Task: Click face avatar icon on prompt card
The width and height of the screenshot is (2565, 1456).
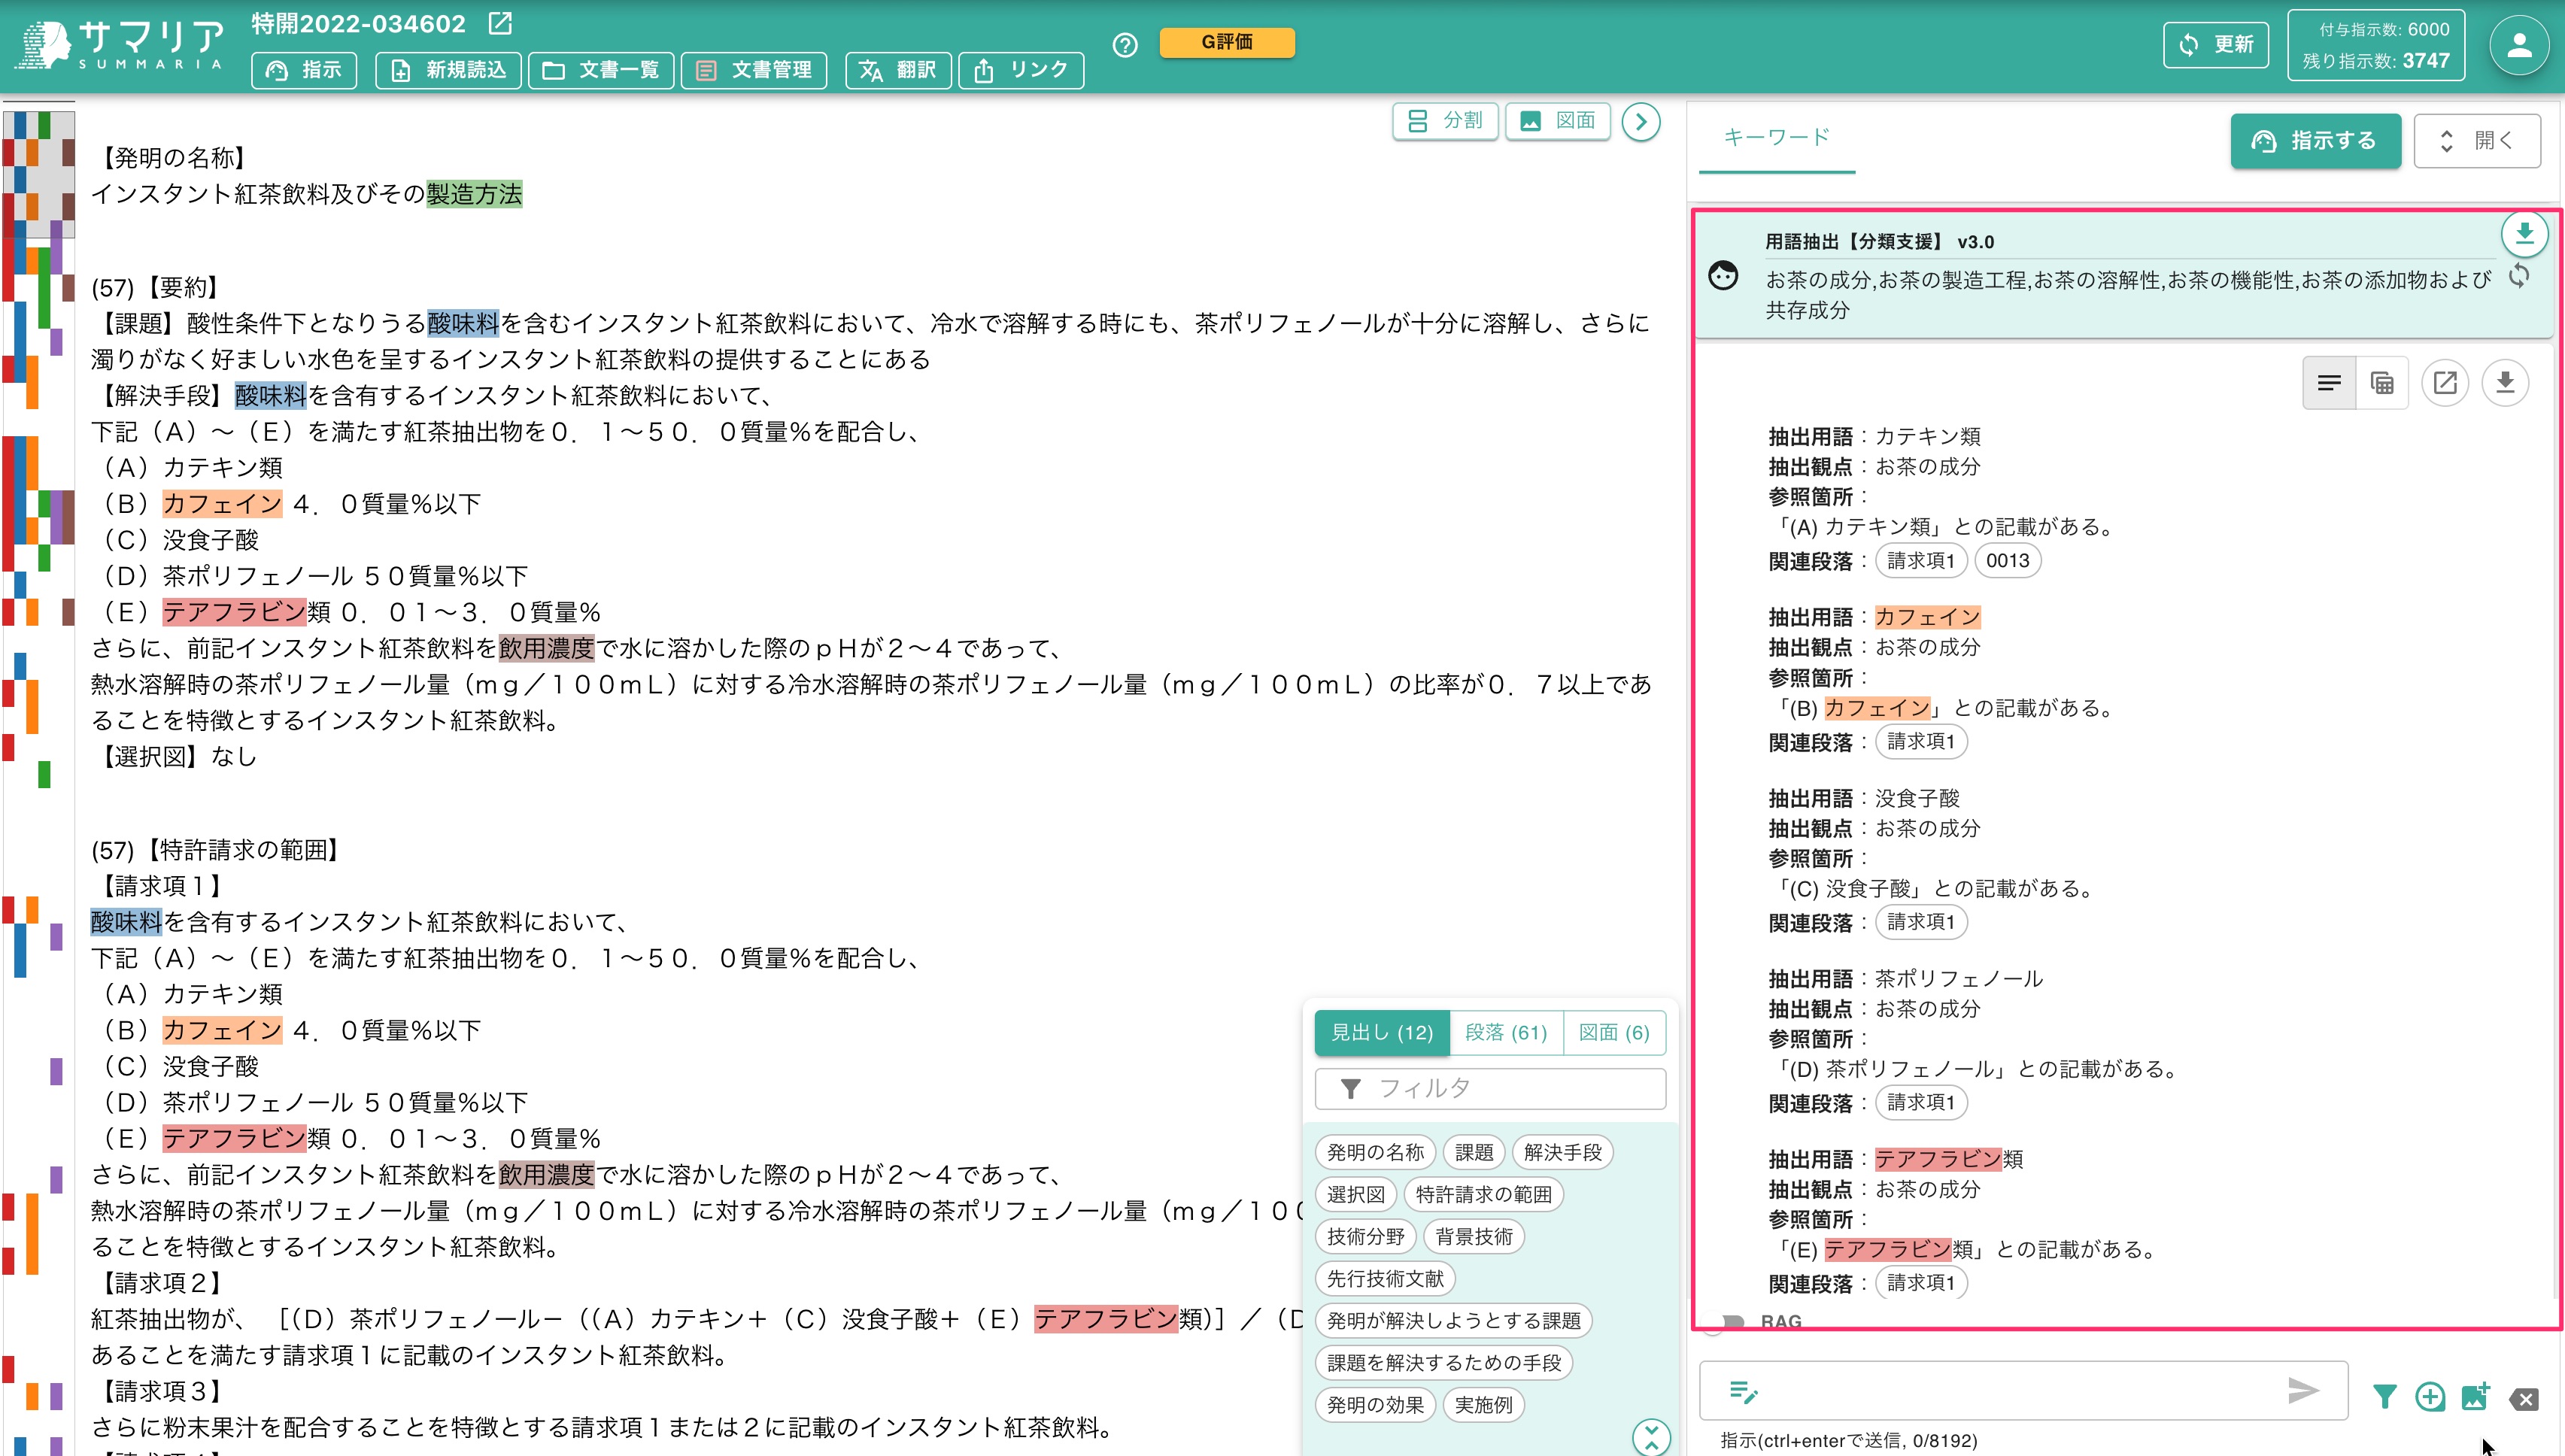Action: [1723, 275]
